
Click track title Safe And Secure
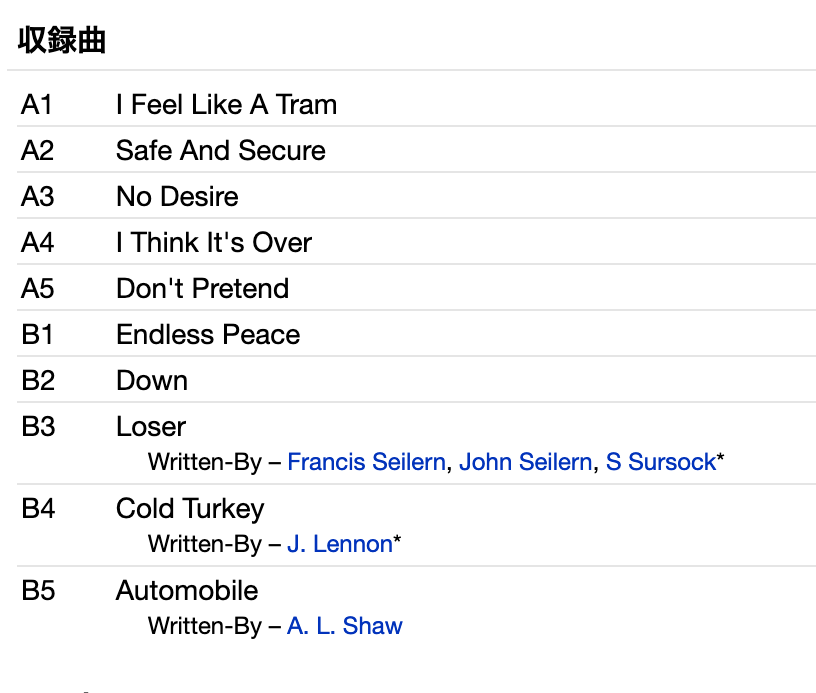point(220,151)
